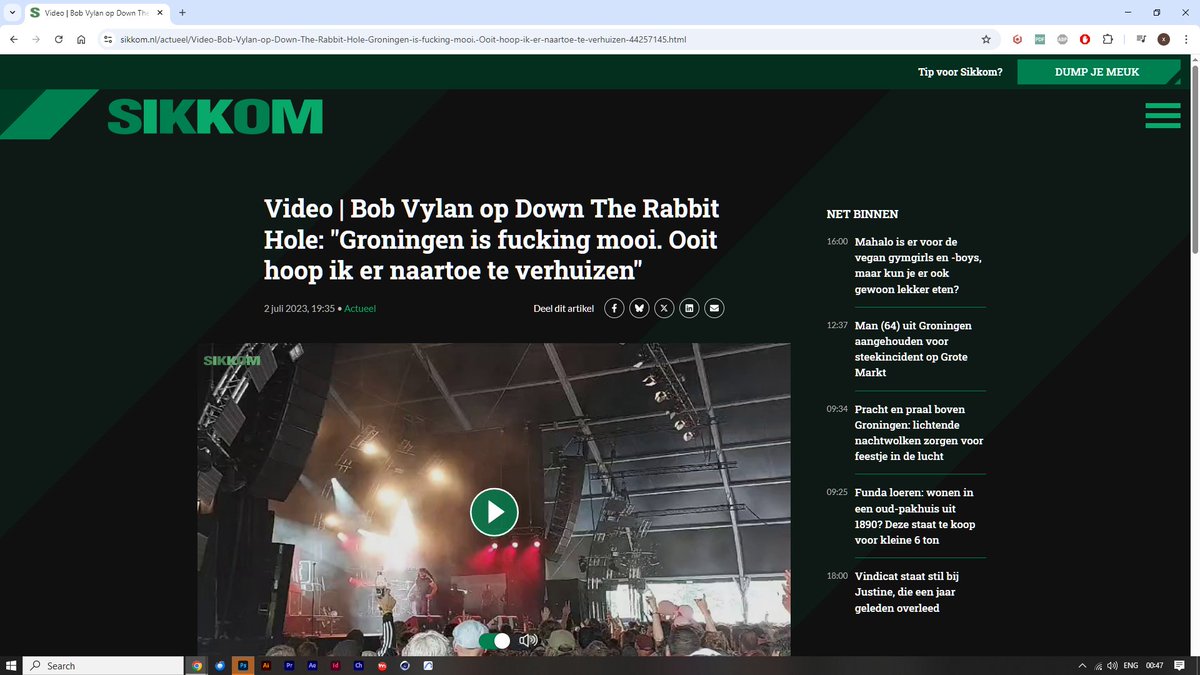This screenshot has height=675, width=1200.
Task: Click the red hexagon extension icon
Action: [x=1017, y=40]
